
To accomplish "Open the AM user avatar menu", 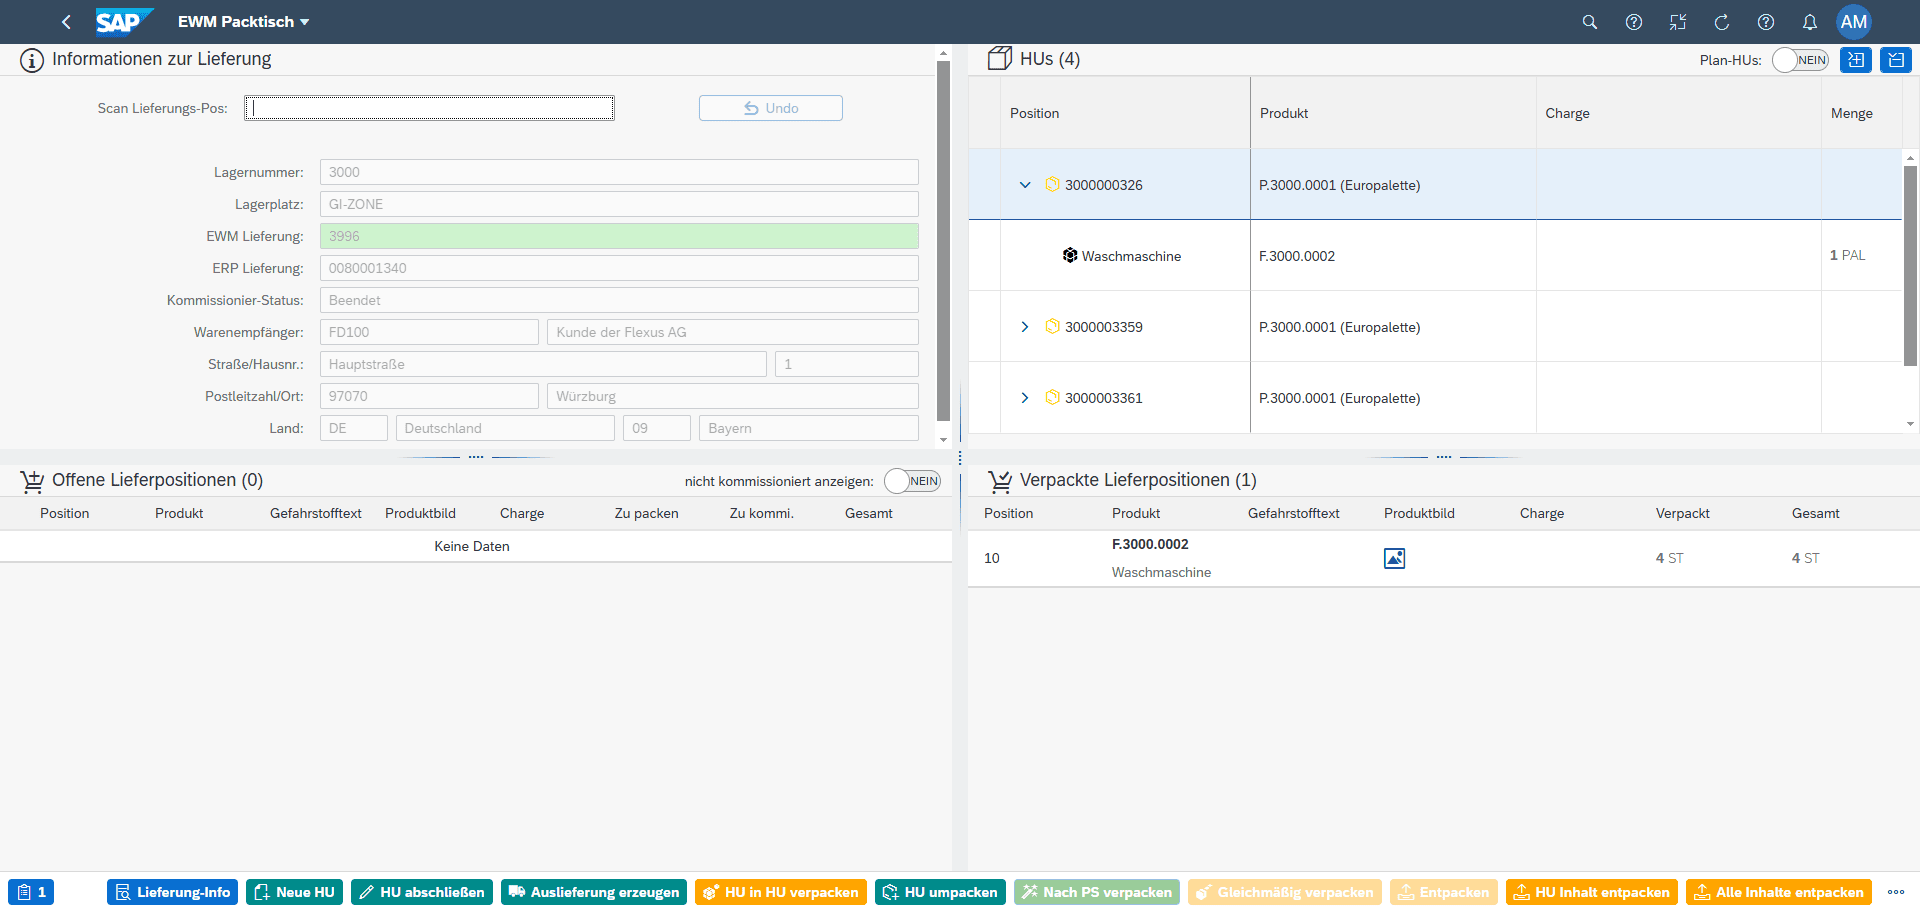I will click(1853, 22).
